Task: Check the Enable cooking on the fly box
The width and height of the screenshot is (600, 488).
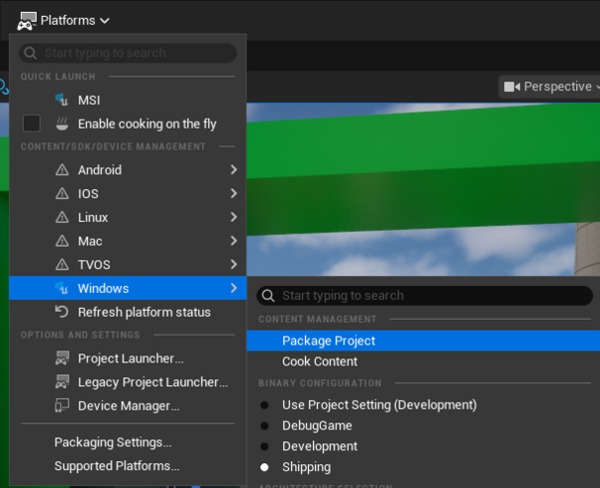Action: 32,124
